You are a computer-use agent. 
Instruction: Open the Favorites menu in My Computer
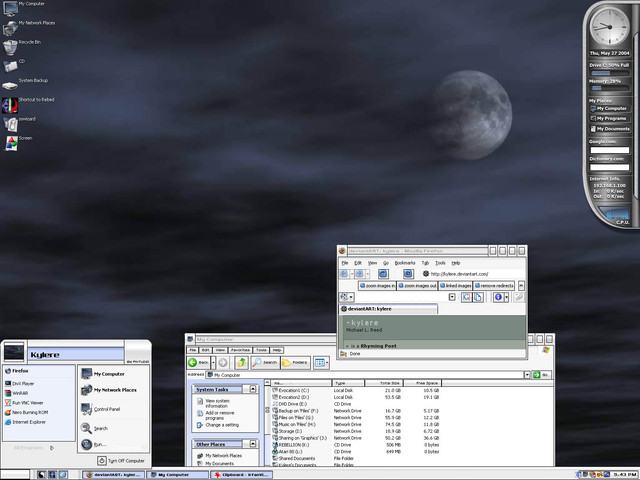coord(239,350)
